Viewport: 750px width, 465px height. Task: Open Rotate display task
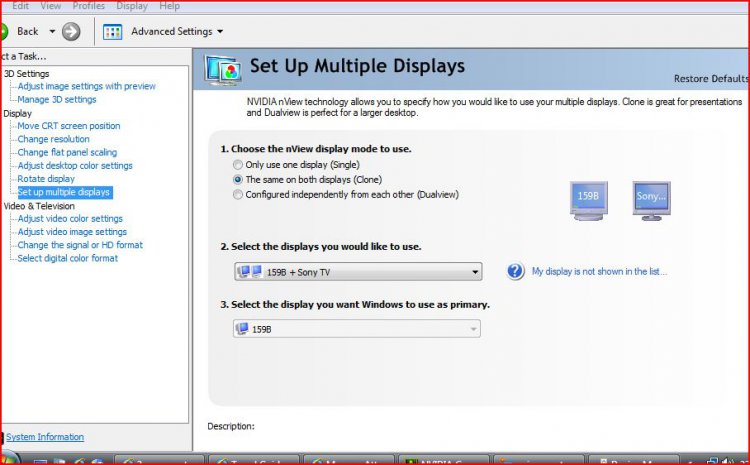point(46,179)
